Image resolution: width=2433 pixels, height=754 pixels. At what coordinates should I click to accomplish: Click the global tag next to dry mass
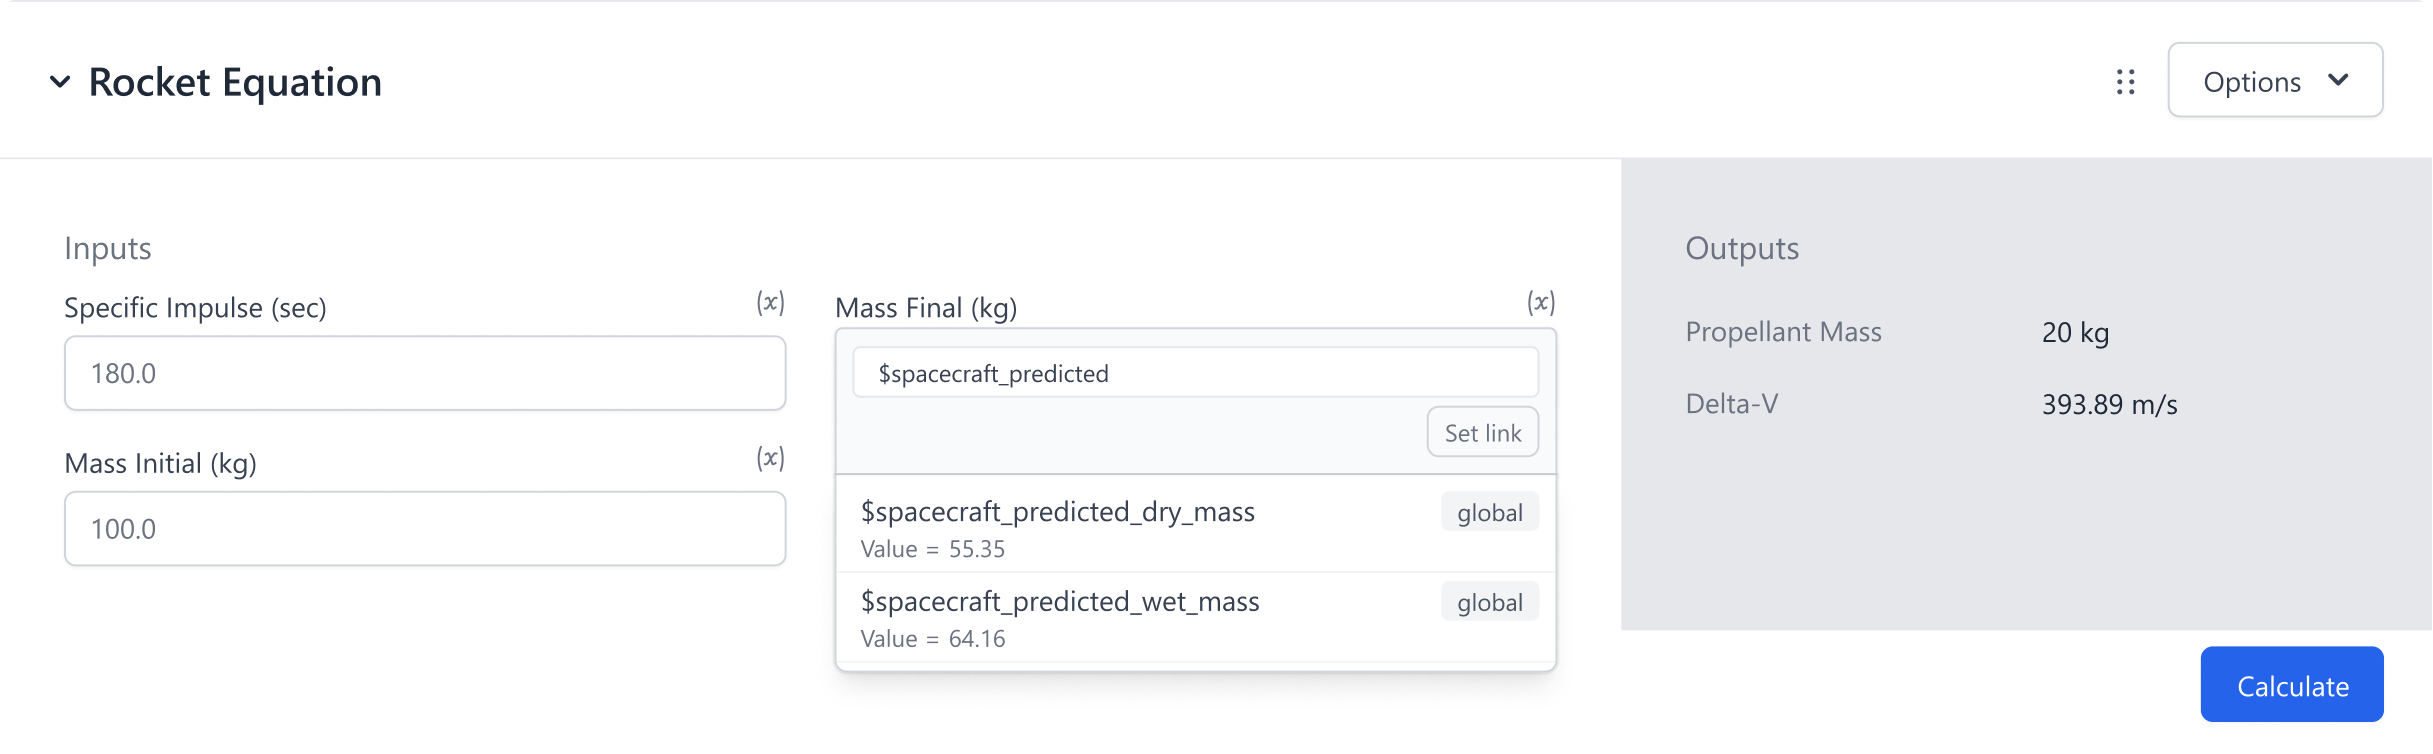pyautogui.click(x=1489, y=513)
